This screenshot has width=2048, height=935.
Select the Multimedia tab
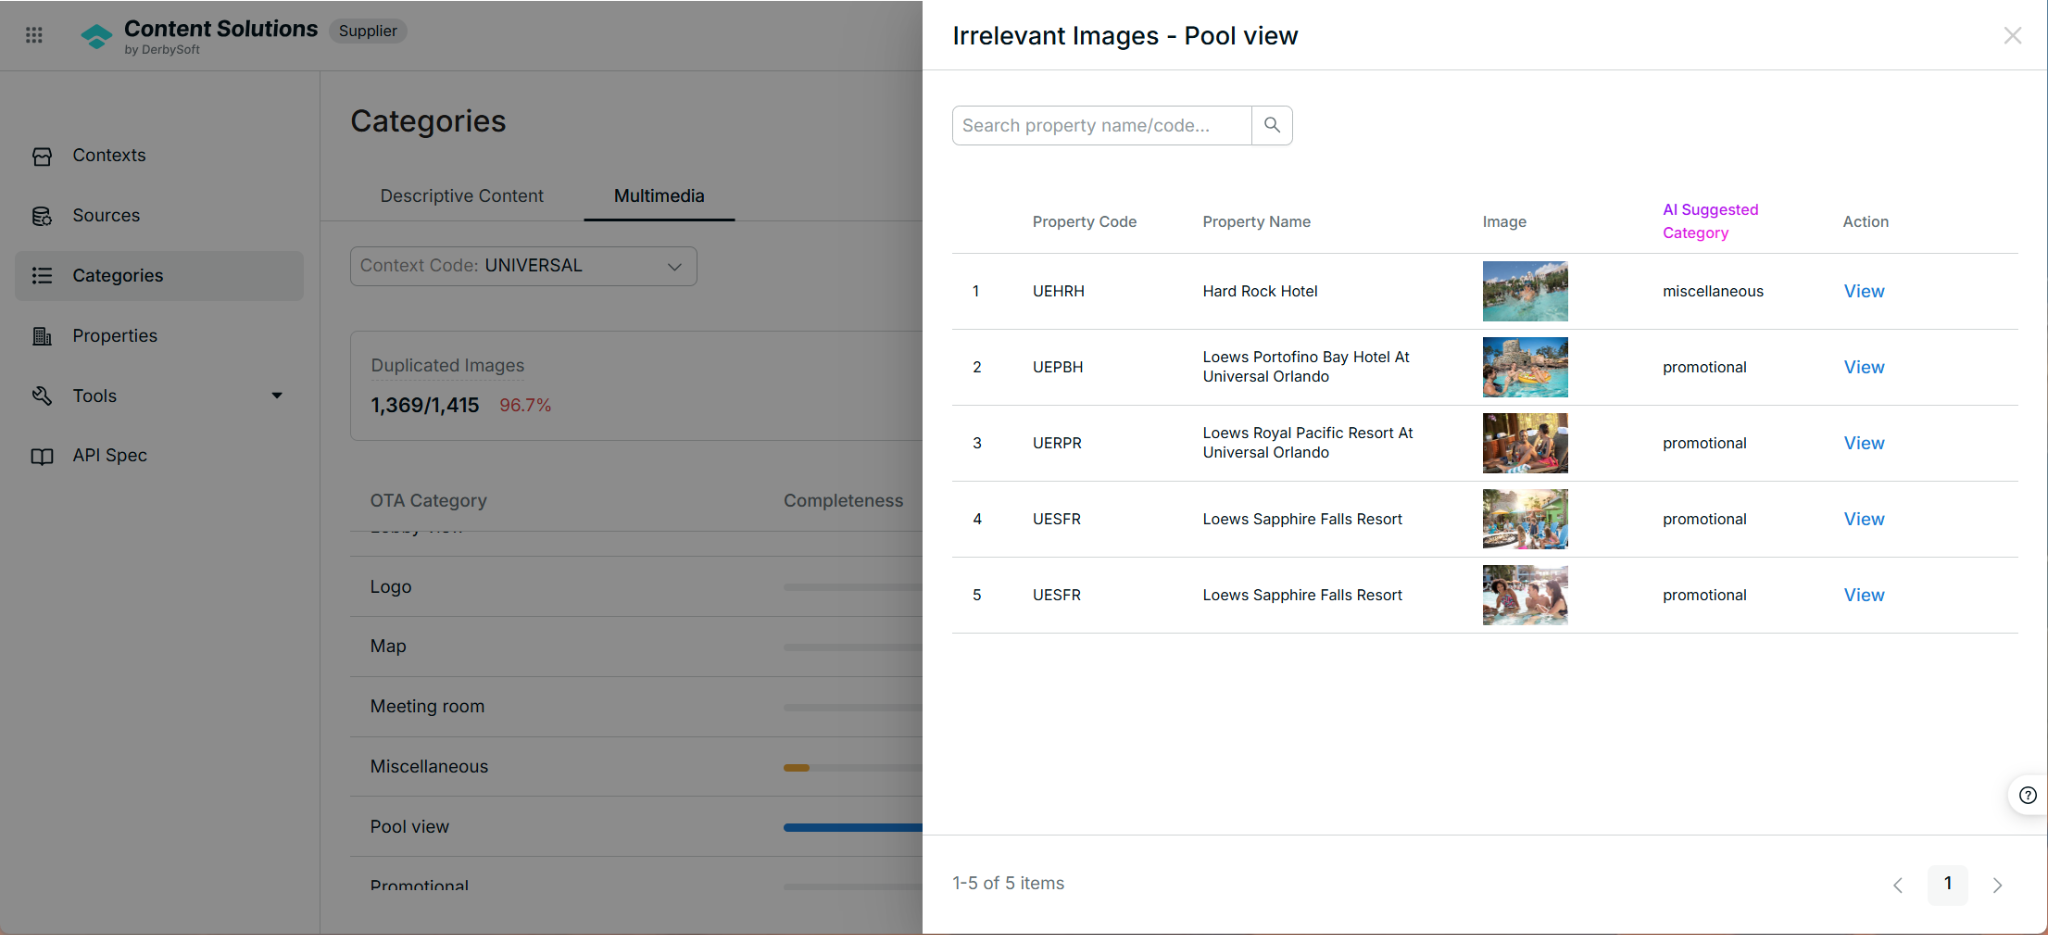659,196
